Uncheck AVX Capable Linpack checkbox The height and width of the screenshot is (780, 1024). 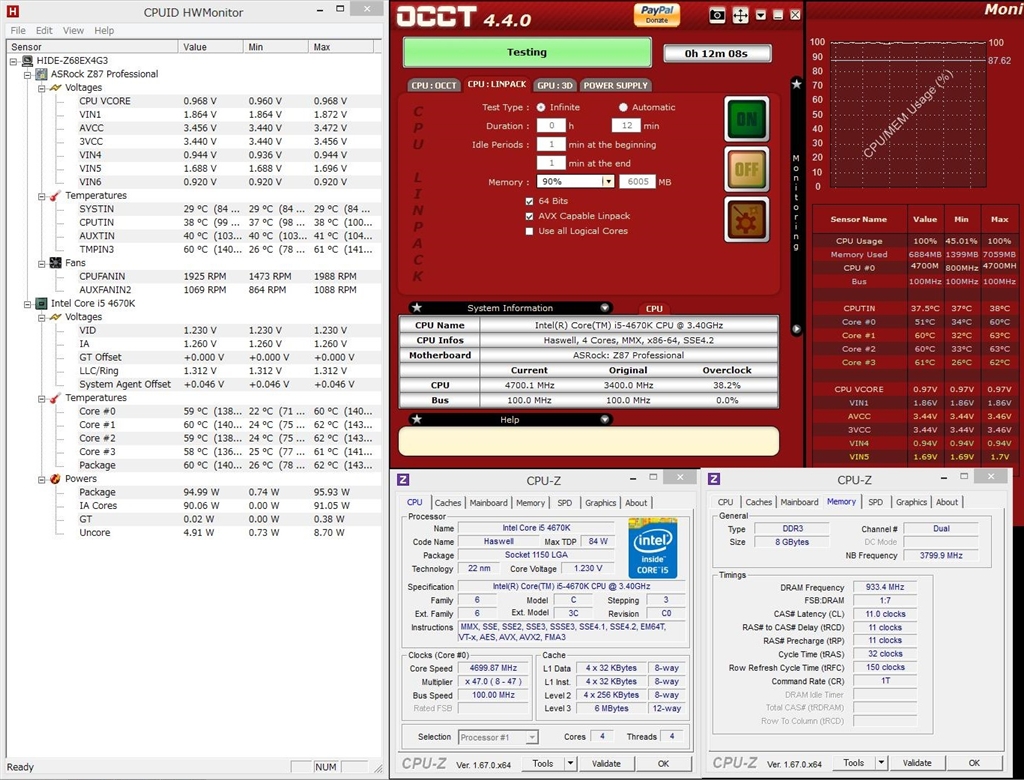[530, 216]
